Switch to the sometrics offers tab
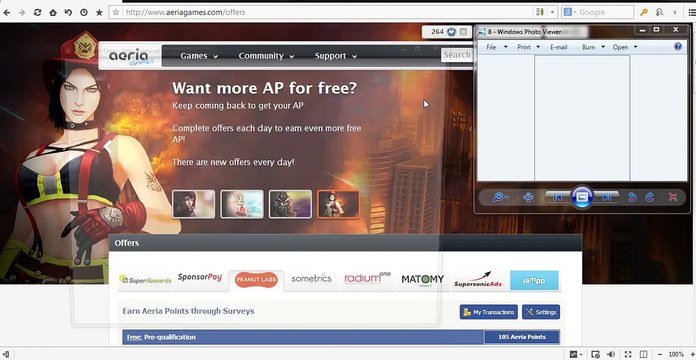696x360 pixels. pyautogui.click(x=311, y=279)
